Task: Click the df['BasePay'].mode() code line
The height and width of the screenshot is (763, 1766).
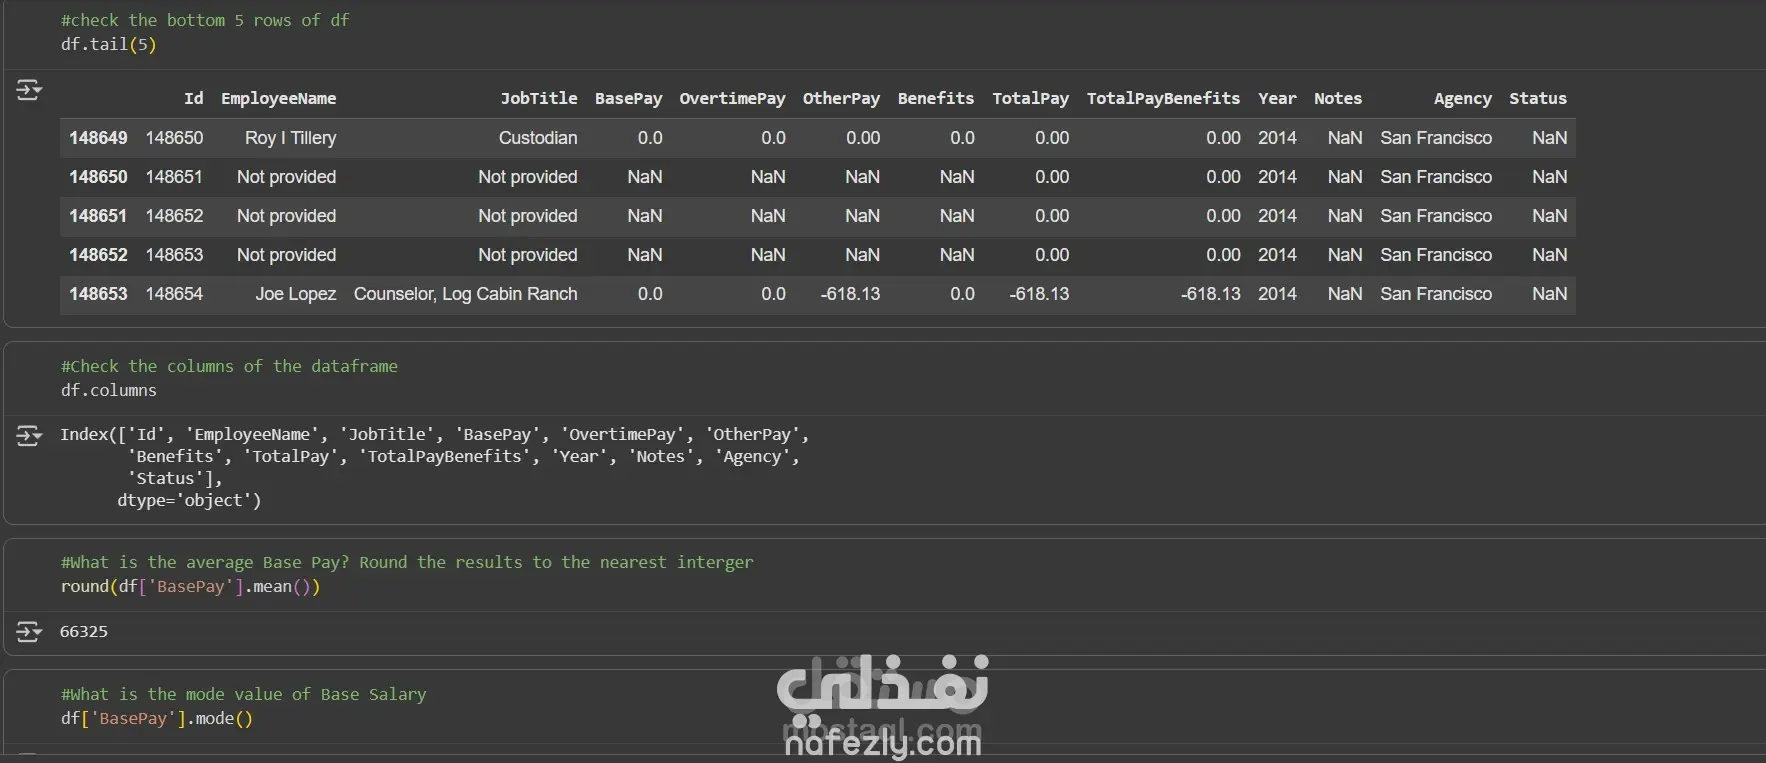Action: point(156,719)
